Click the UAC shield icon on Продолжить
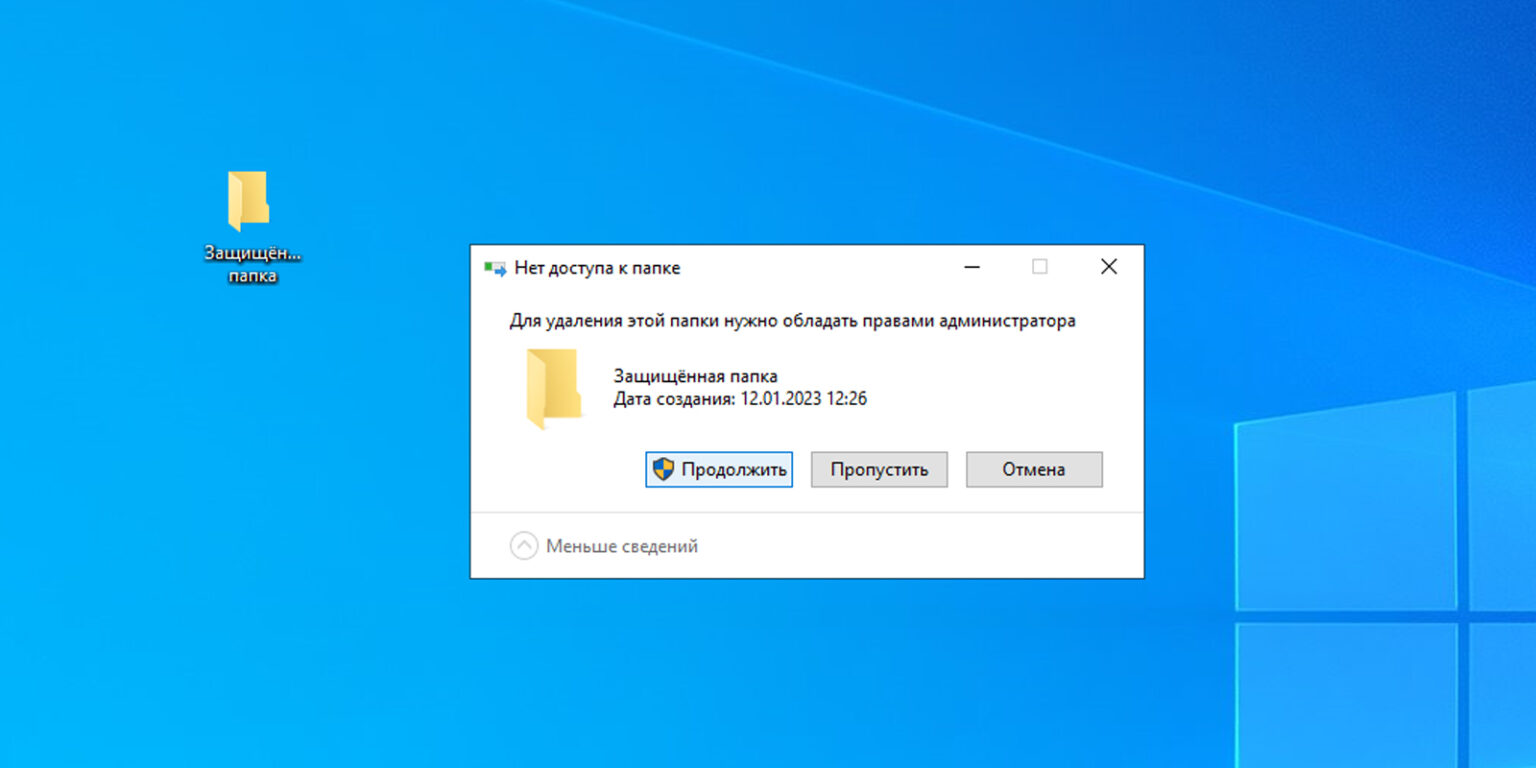This screenshot has height=768, width=1536. [663, 469]
